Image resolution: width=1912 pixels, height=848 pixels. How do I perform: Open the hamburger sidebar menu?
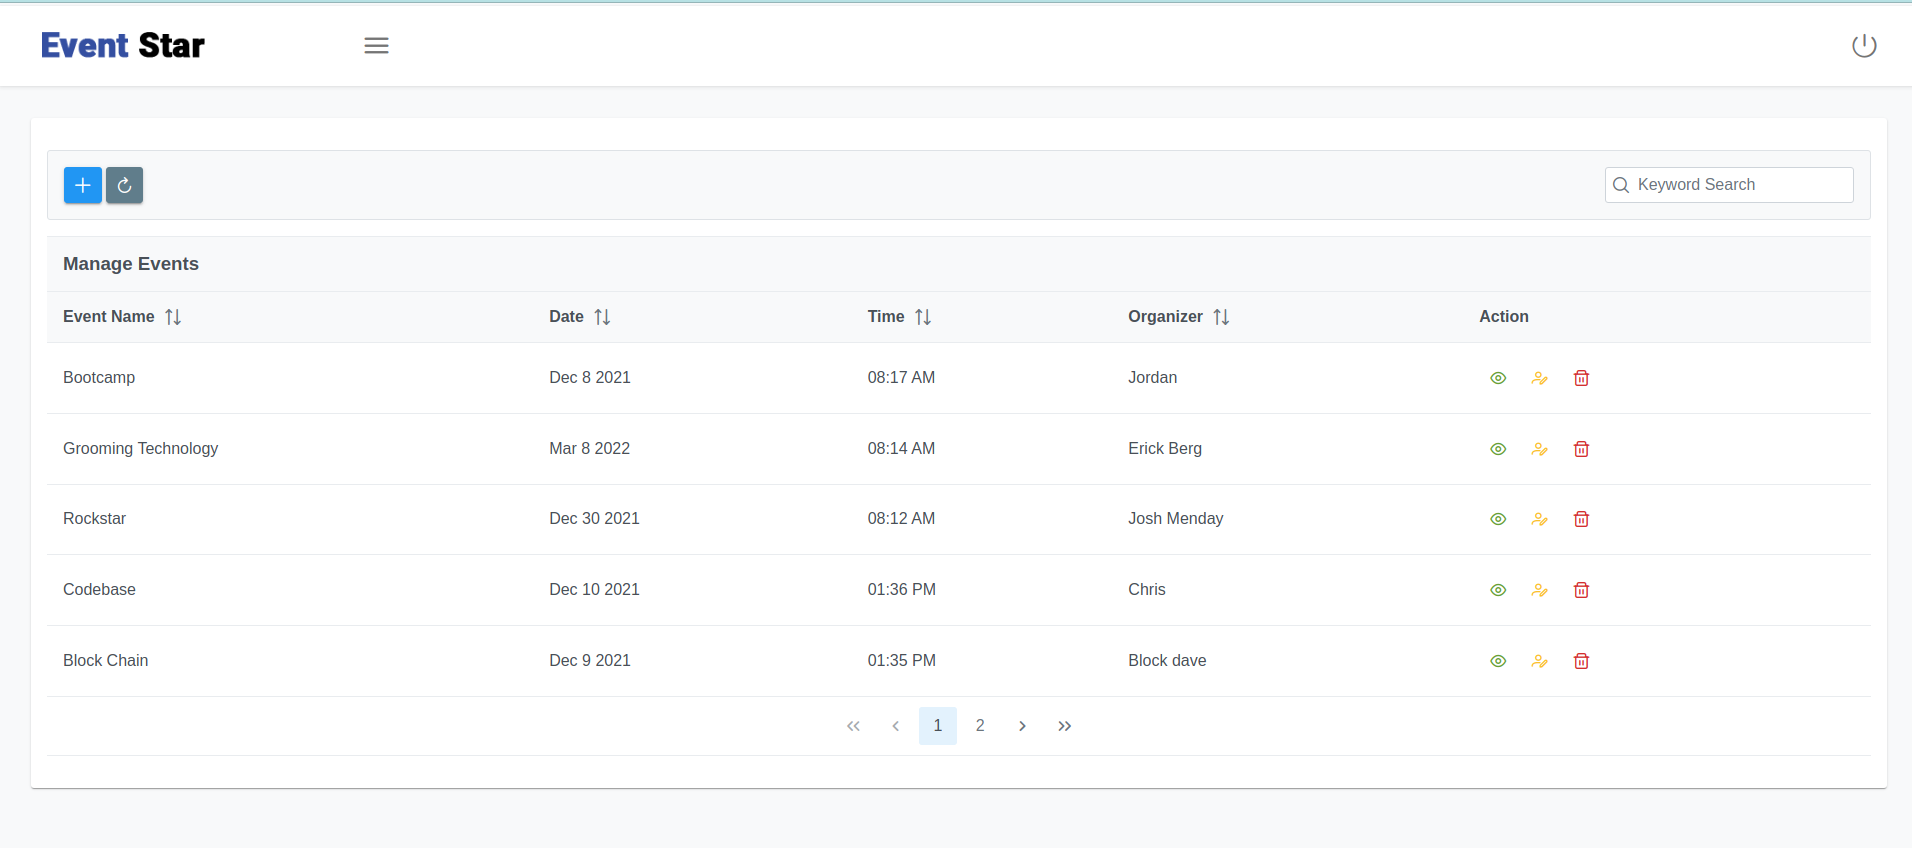point(376,46)
